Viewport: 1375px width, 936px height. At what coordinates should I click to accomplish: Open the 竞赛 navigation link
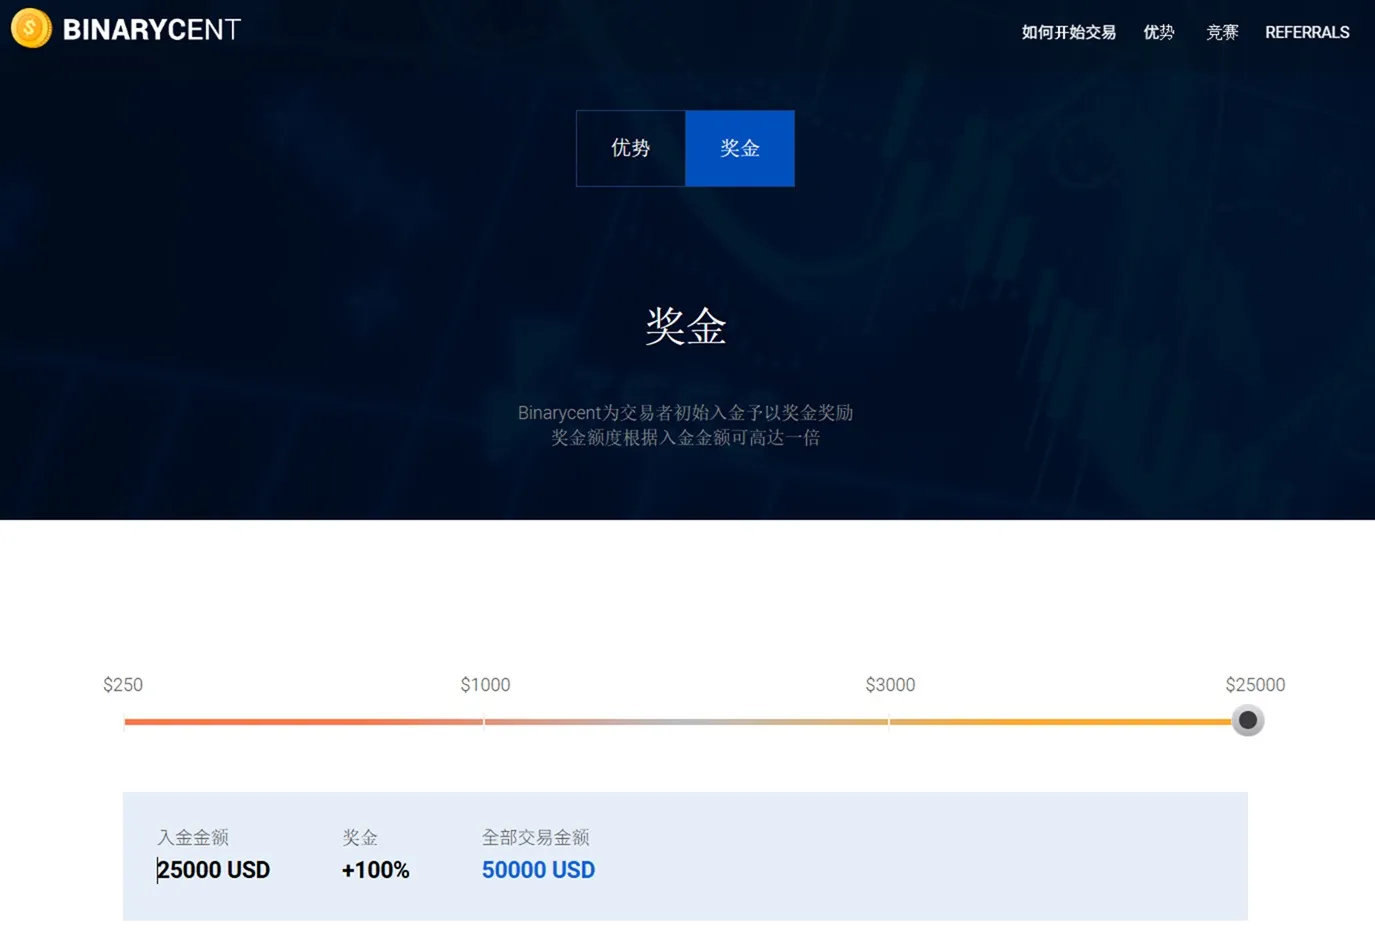(1222, 32)
